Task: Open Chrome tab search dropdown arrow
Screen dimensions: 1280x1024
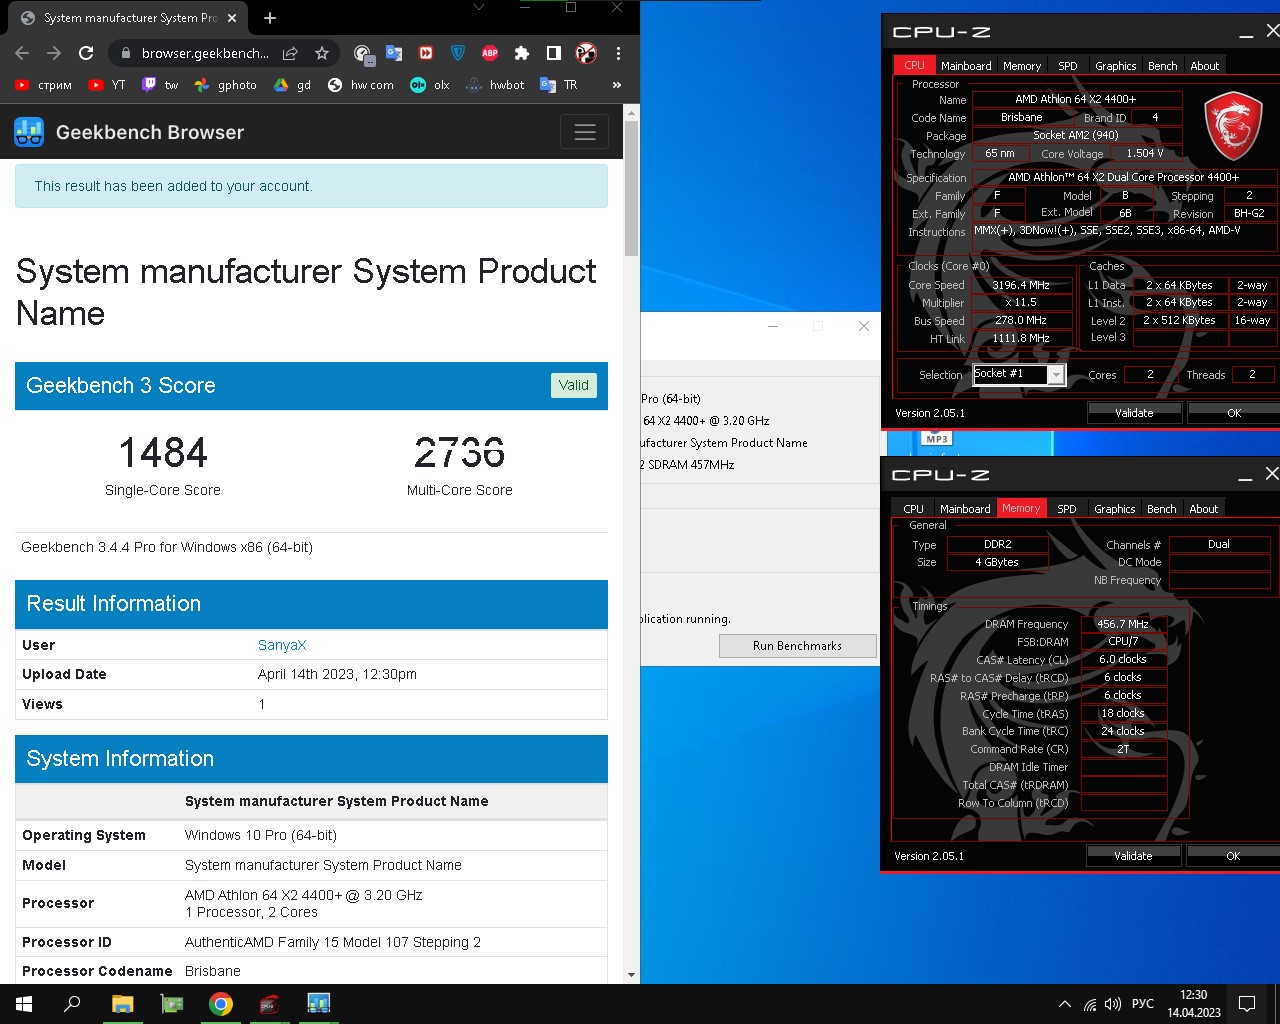Action: (x=479, y=7)
